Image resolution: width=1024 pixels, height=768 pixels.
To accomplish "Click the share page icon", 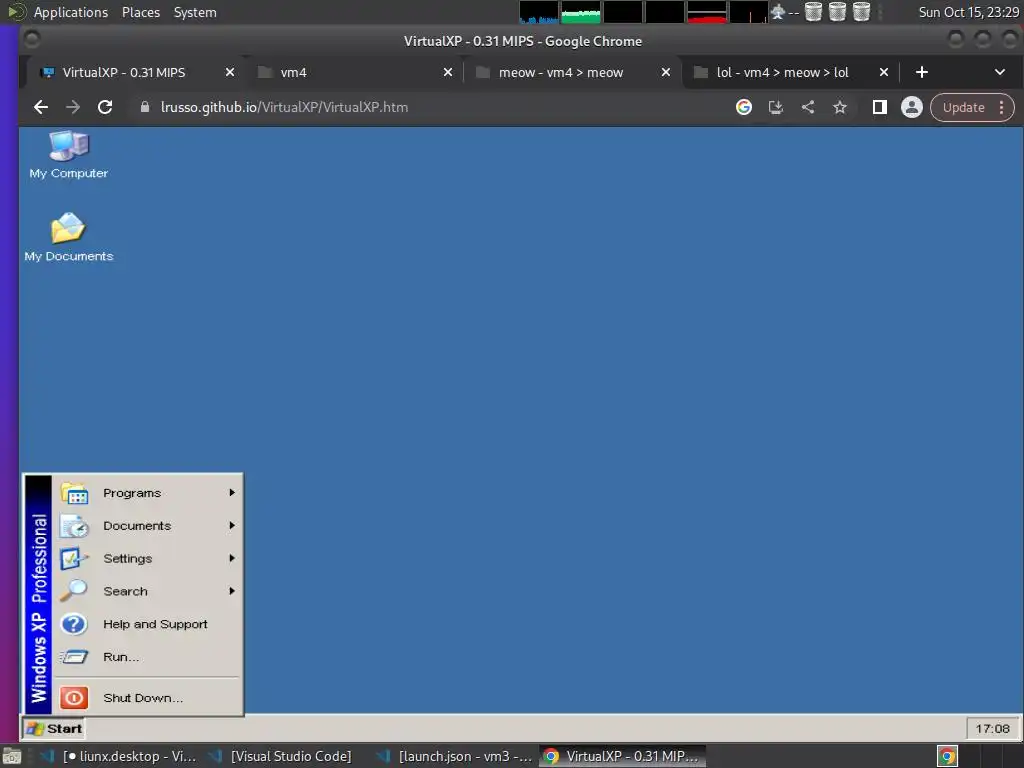I will pyautogui.click(x=808, y=107).
